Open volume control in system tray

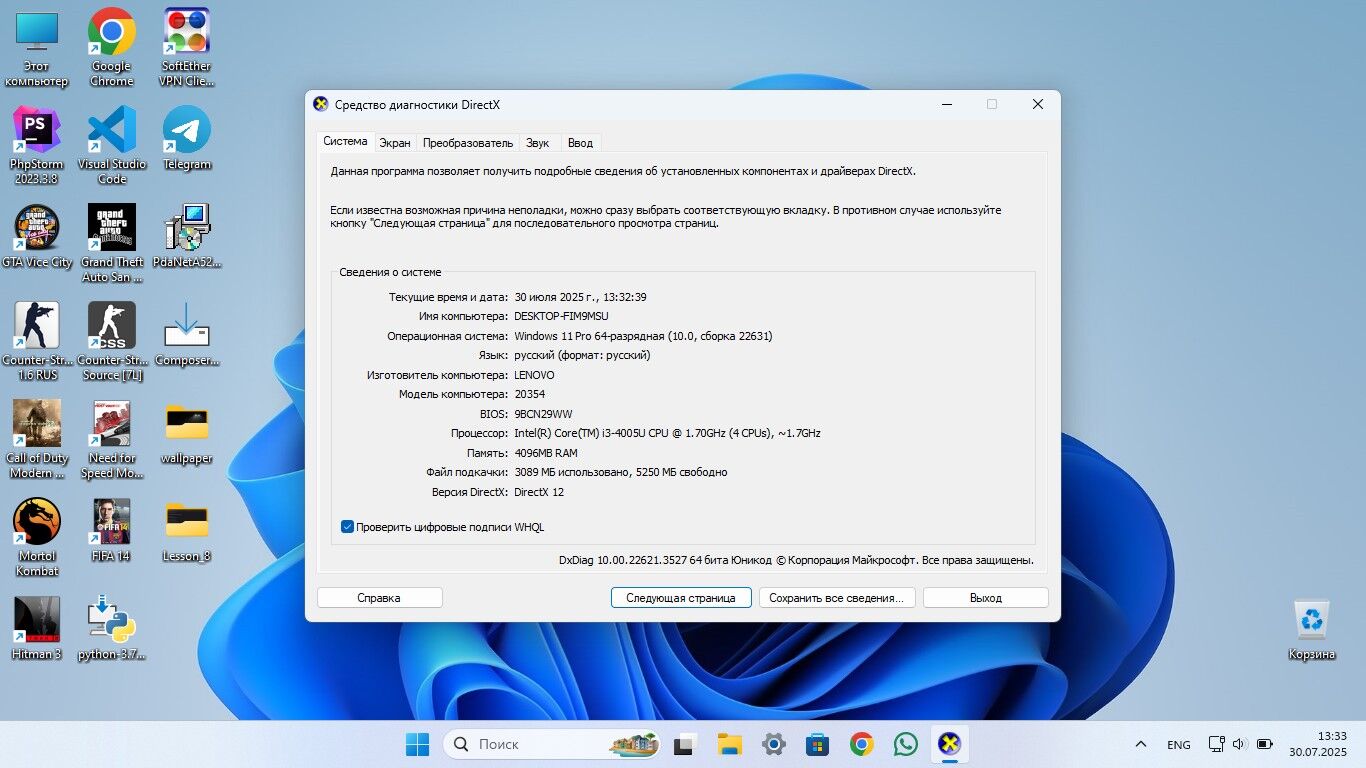point(1239,744)
